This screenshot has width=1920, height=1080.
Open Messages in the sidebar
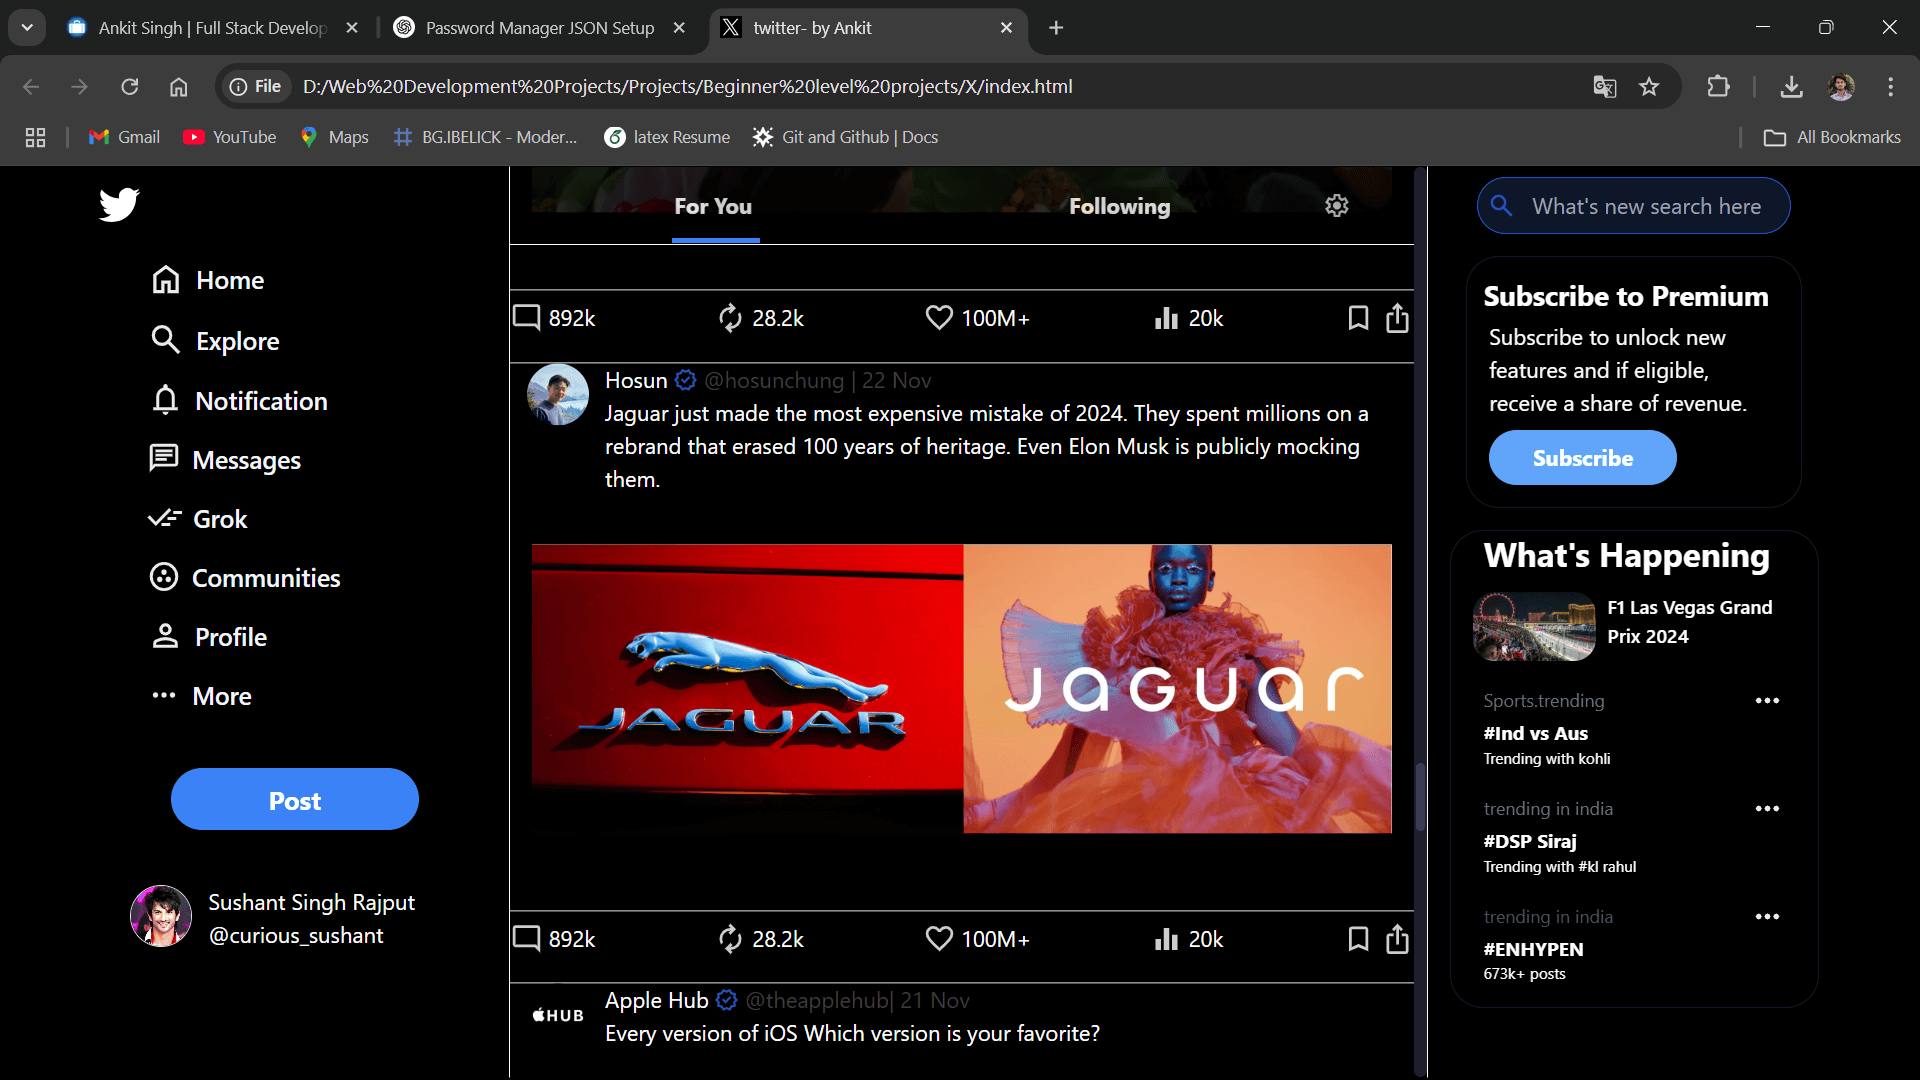(x=225, y=460)
